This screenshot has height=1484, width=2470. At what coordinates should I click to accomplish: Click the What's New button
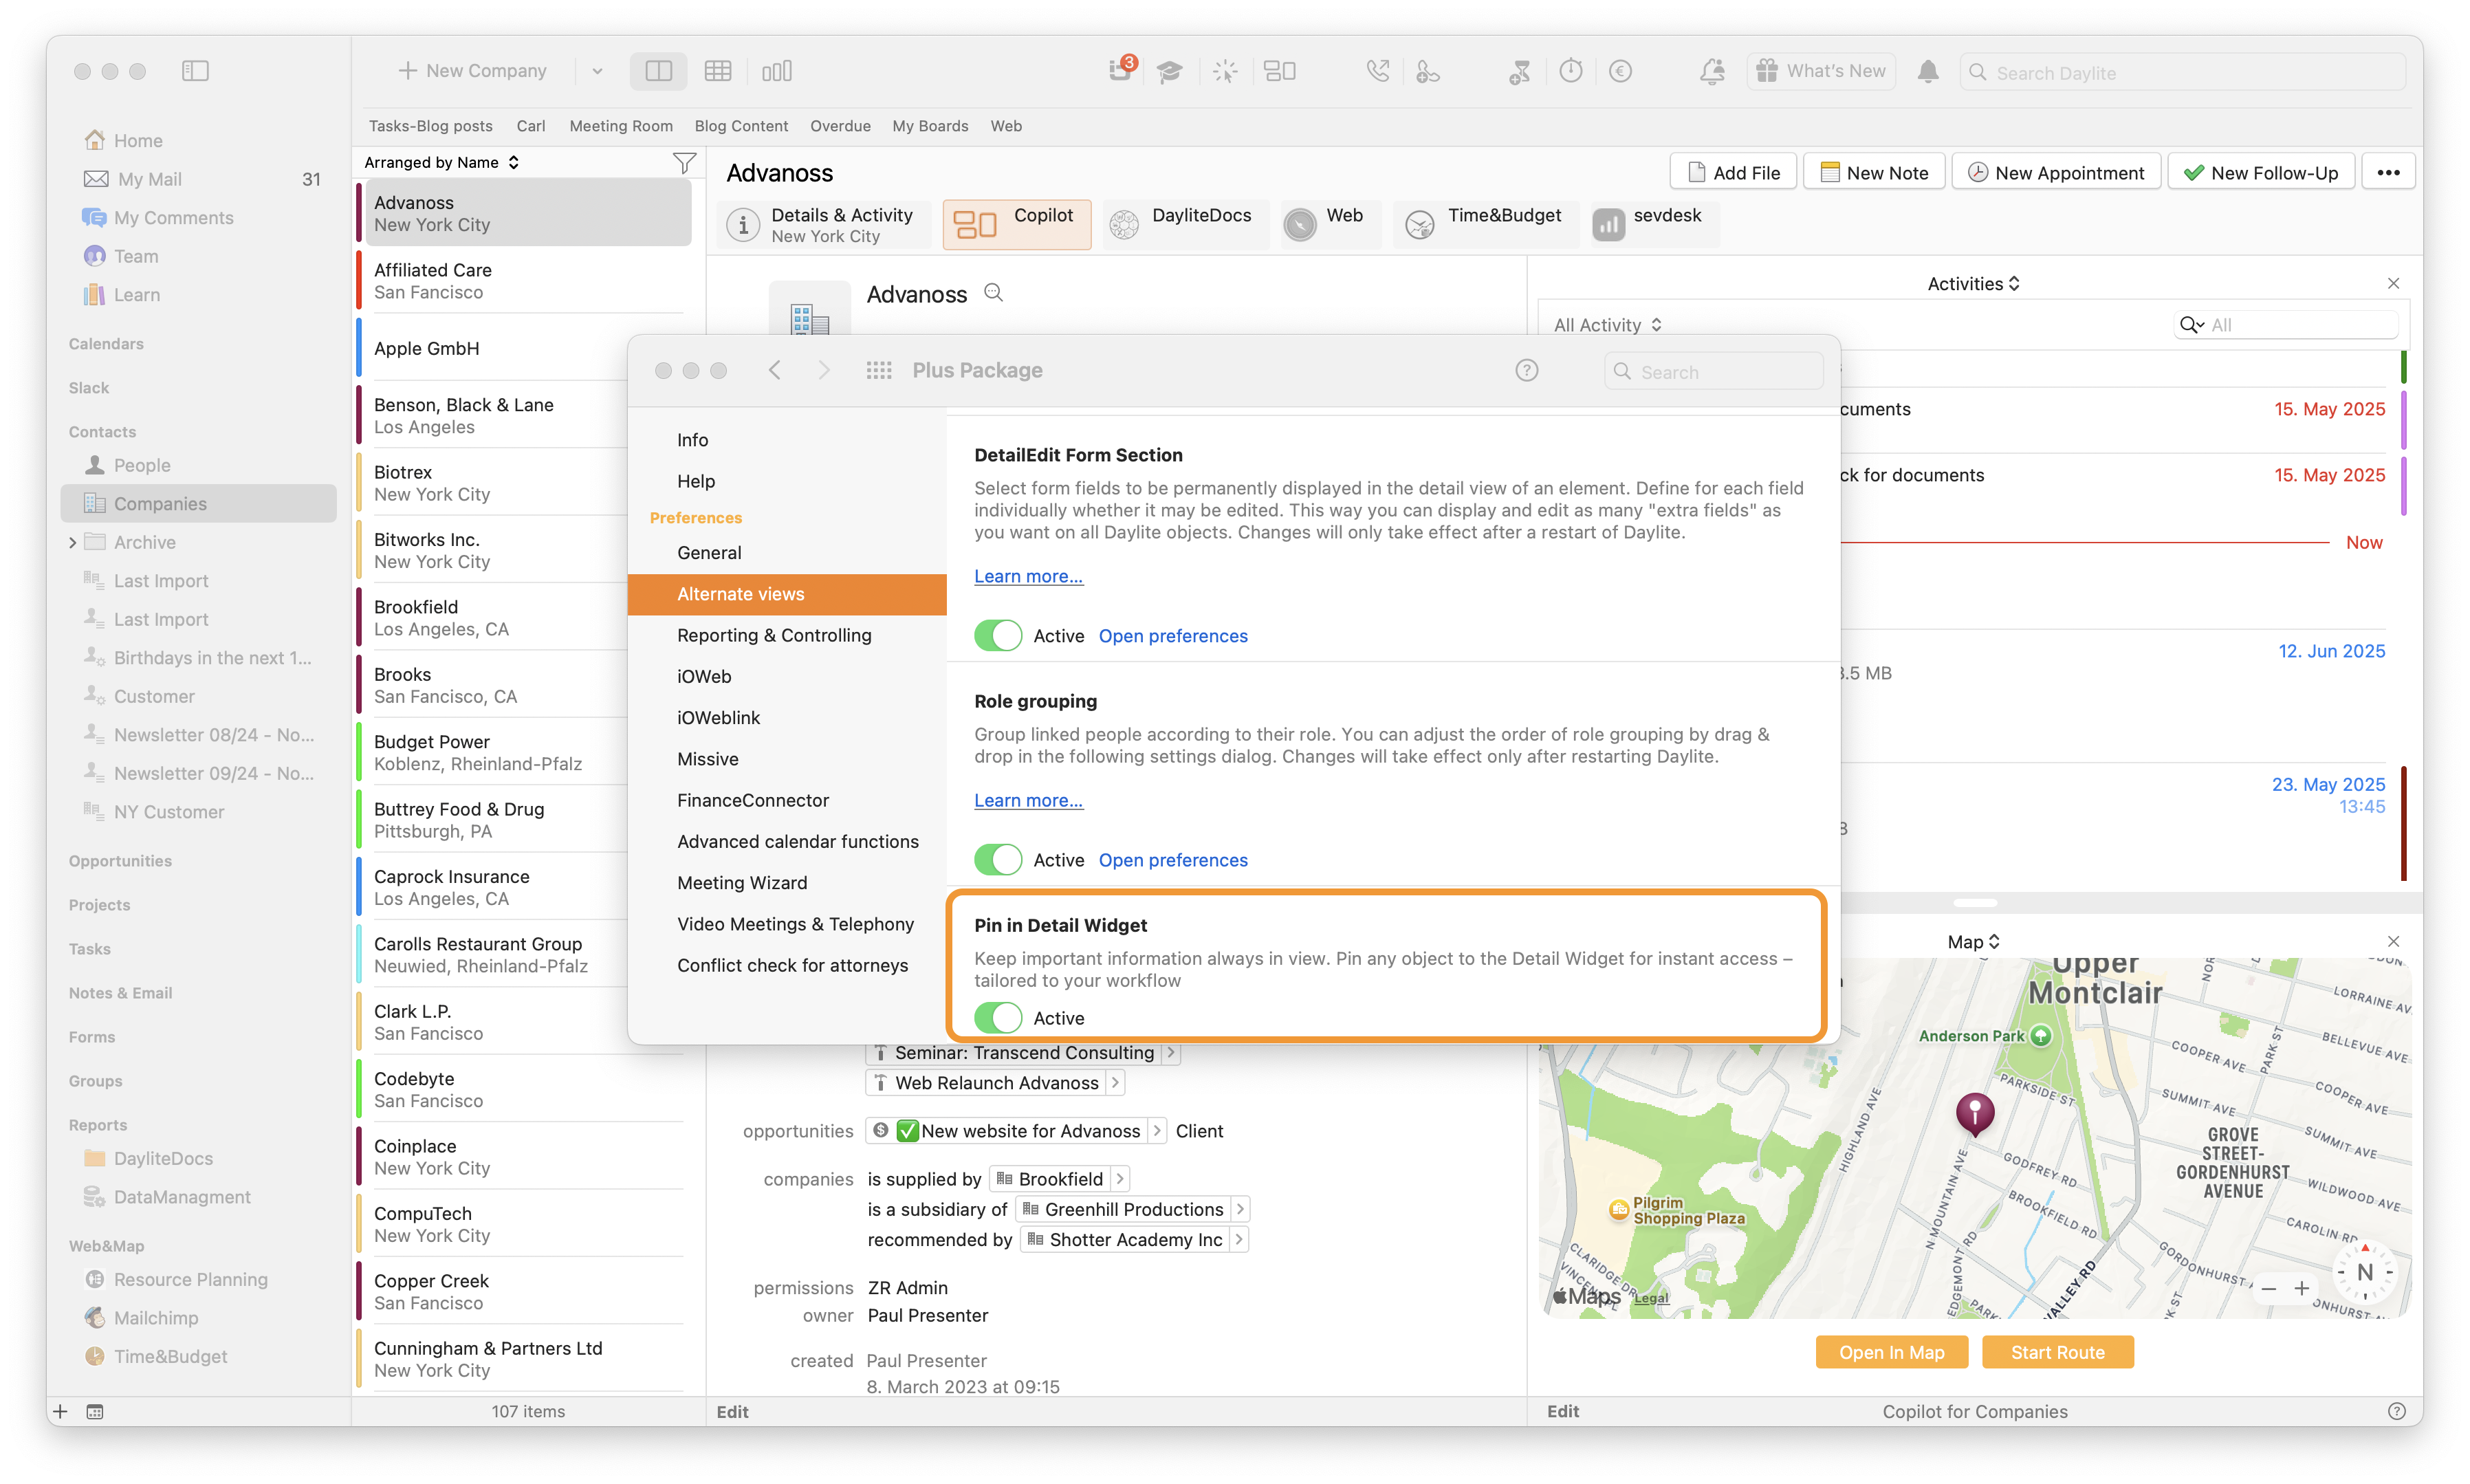[x=1821, y=71]
